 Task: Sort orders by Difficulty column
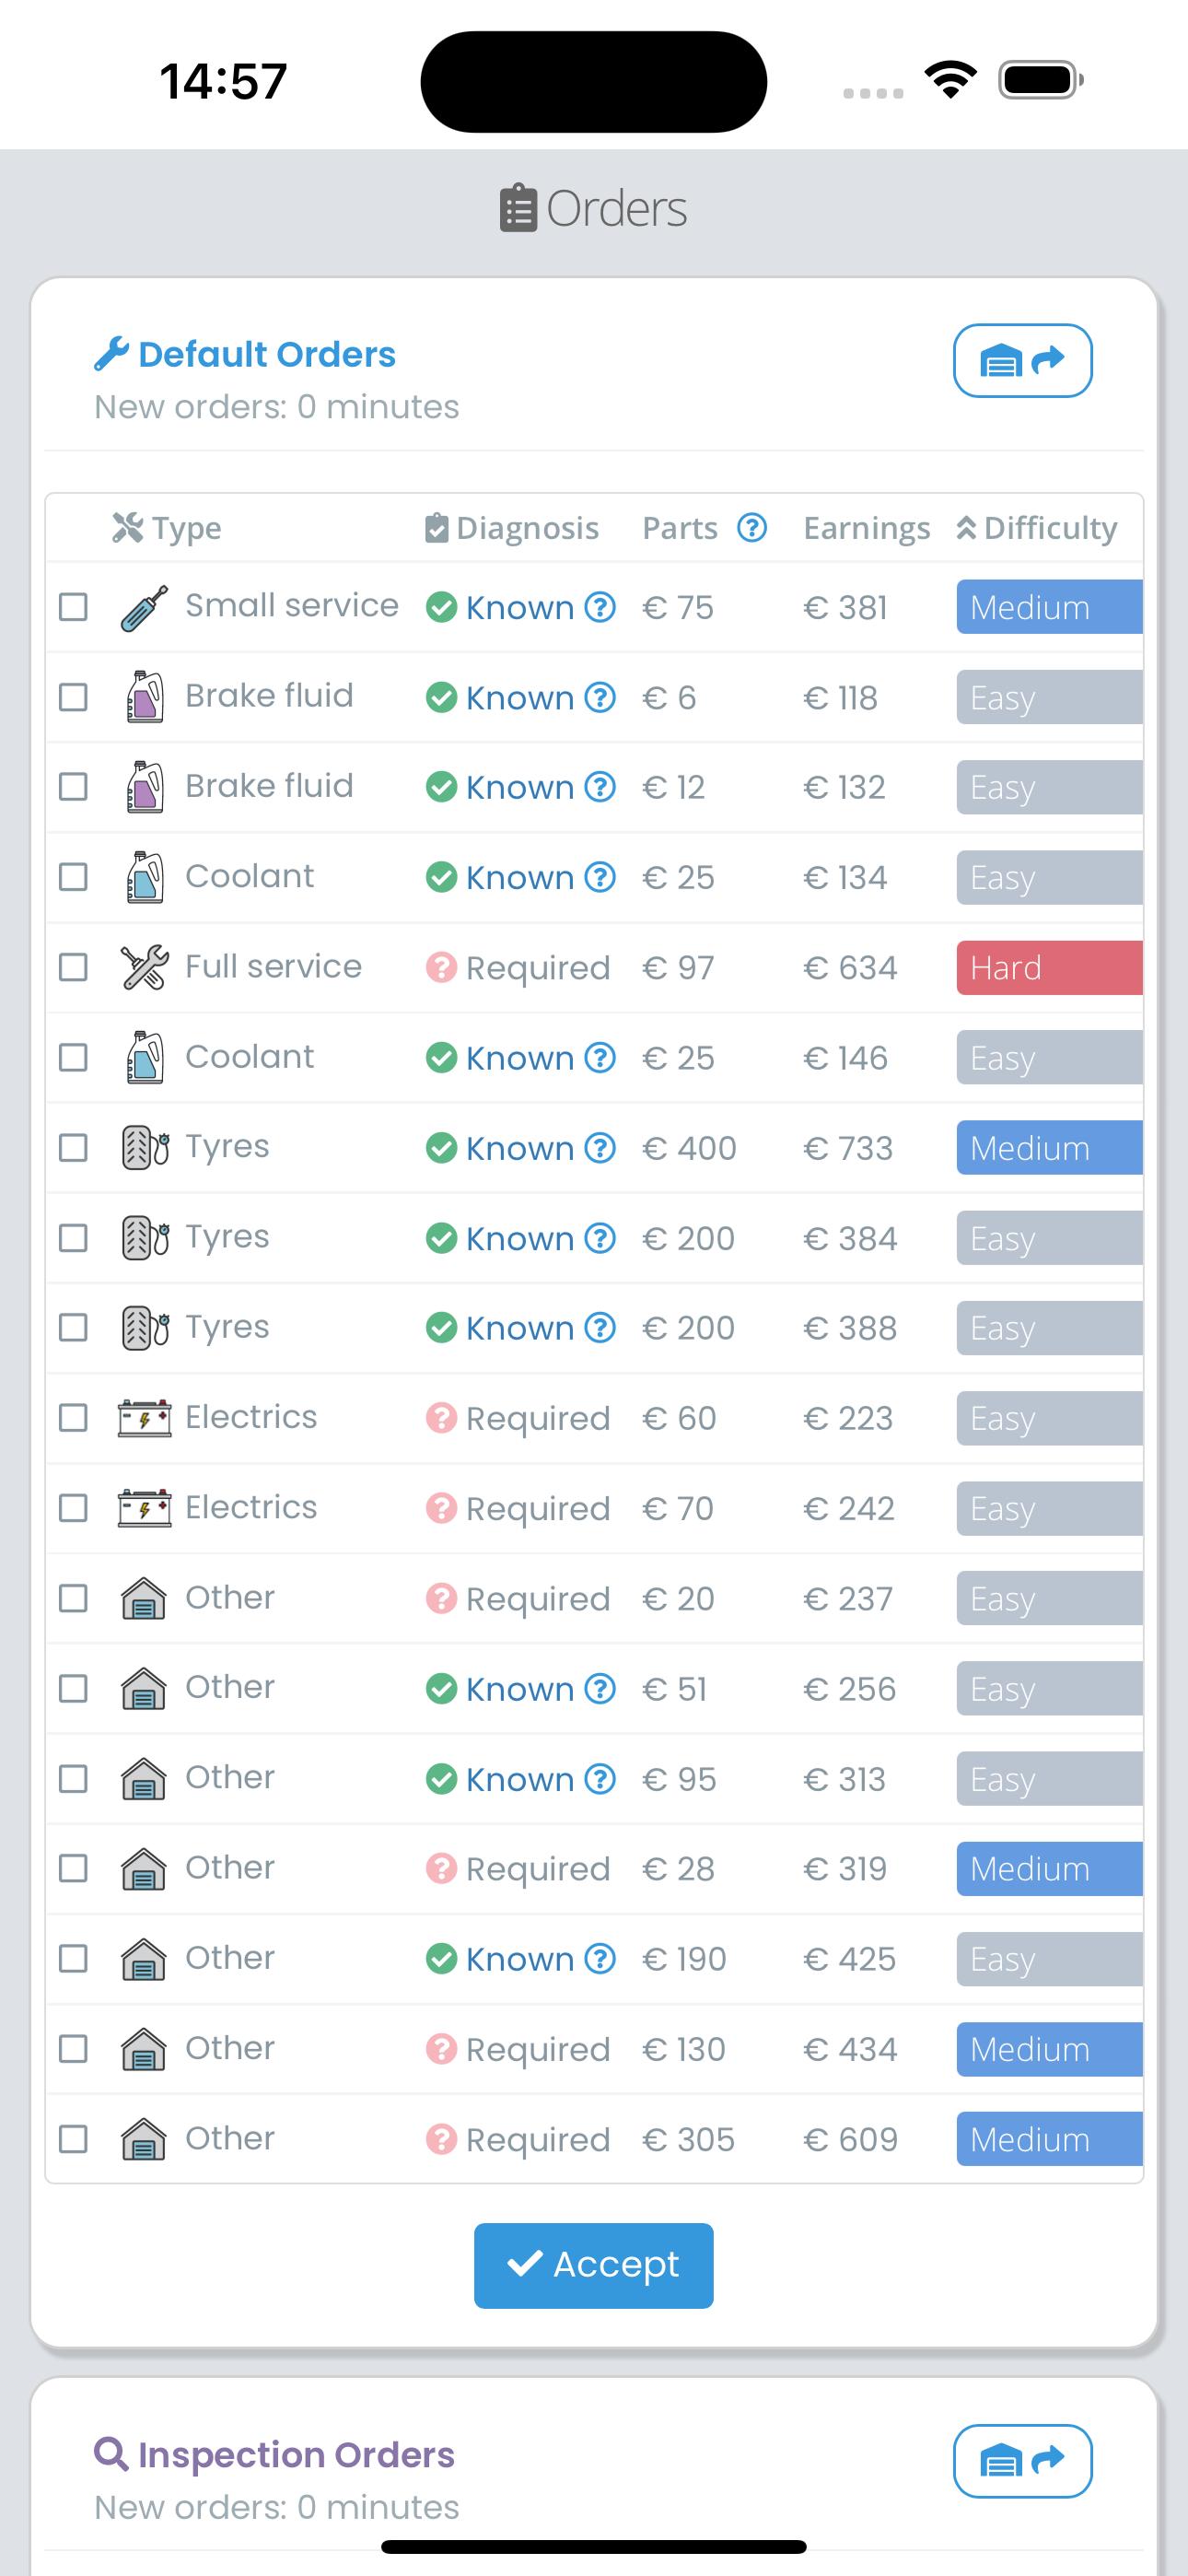pos(1036,527)
